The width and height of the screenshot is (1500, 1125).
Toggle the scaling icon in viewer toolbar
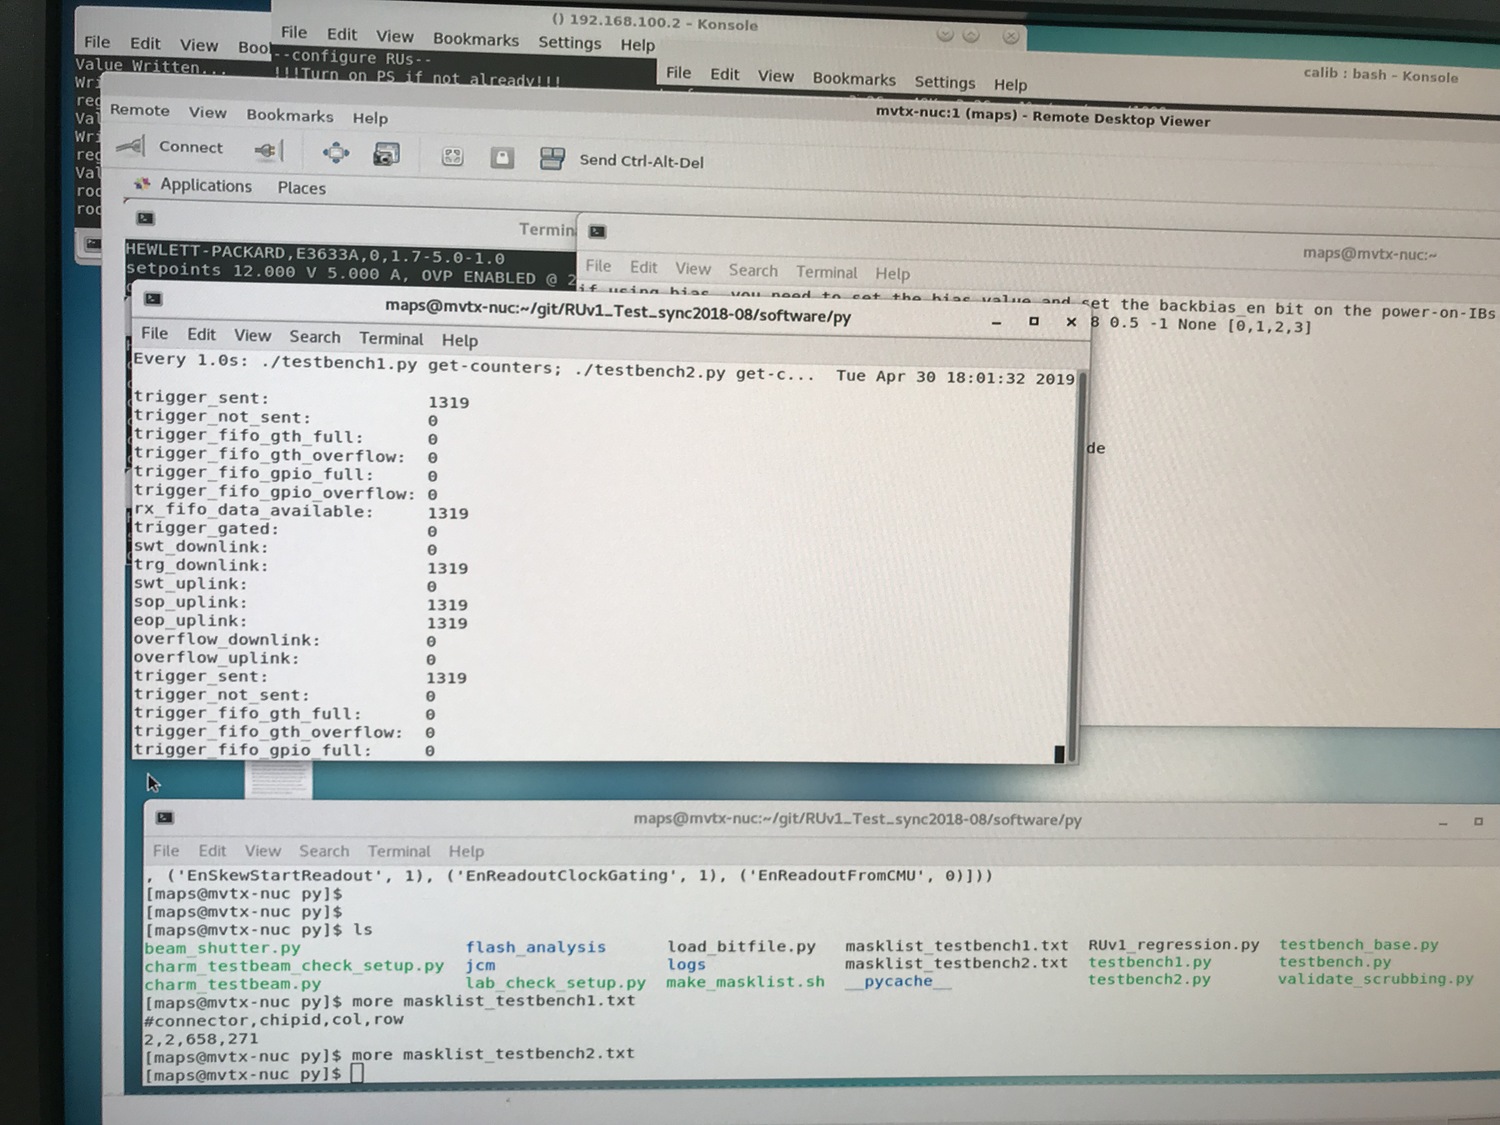click(452, 156)
